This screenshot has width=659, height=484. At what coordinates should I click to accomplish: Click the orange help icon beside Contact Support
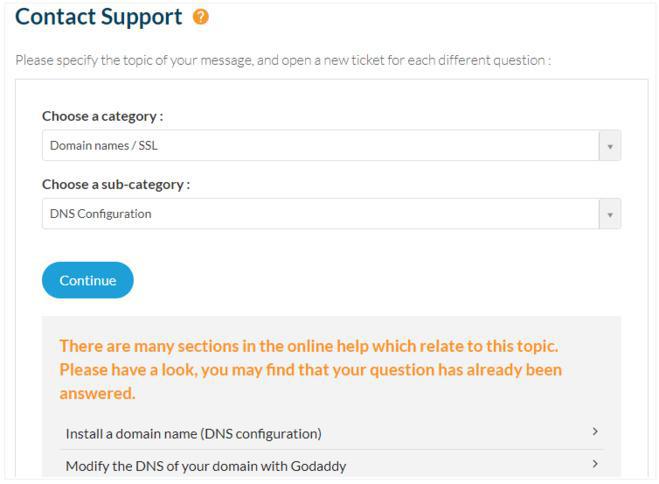pos(201,17)
